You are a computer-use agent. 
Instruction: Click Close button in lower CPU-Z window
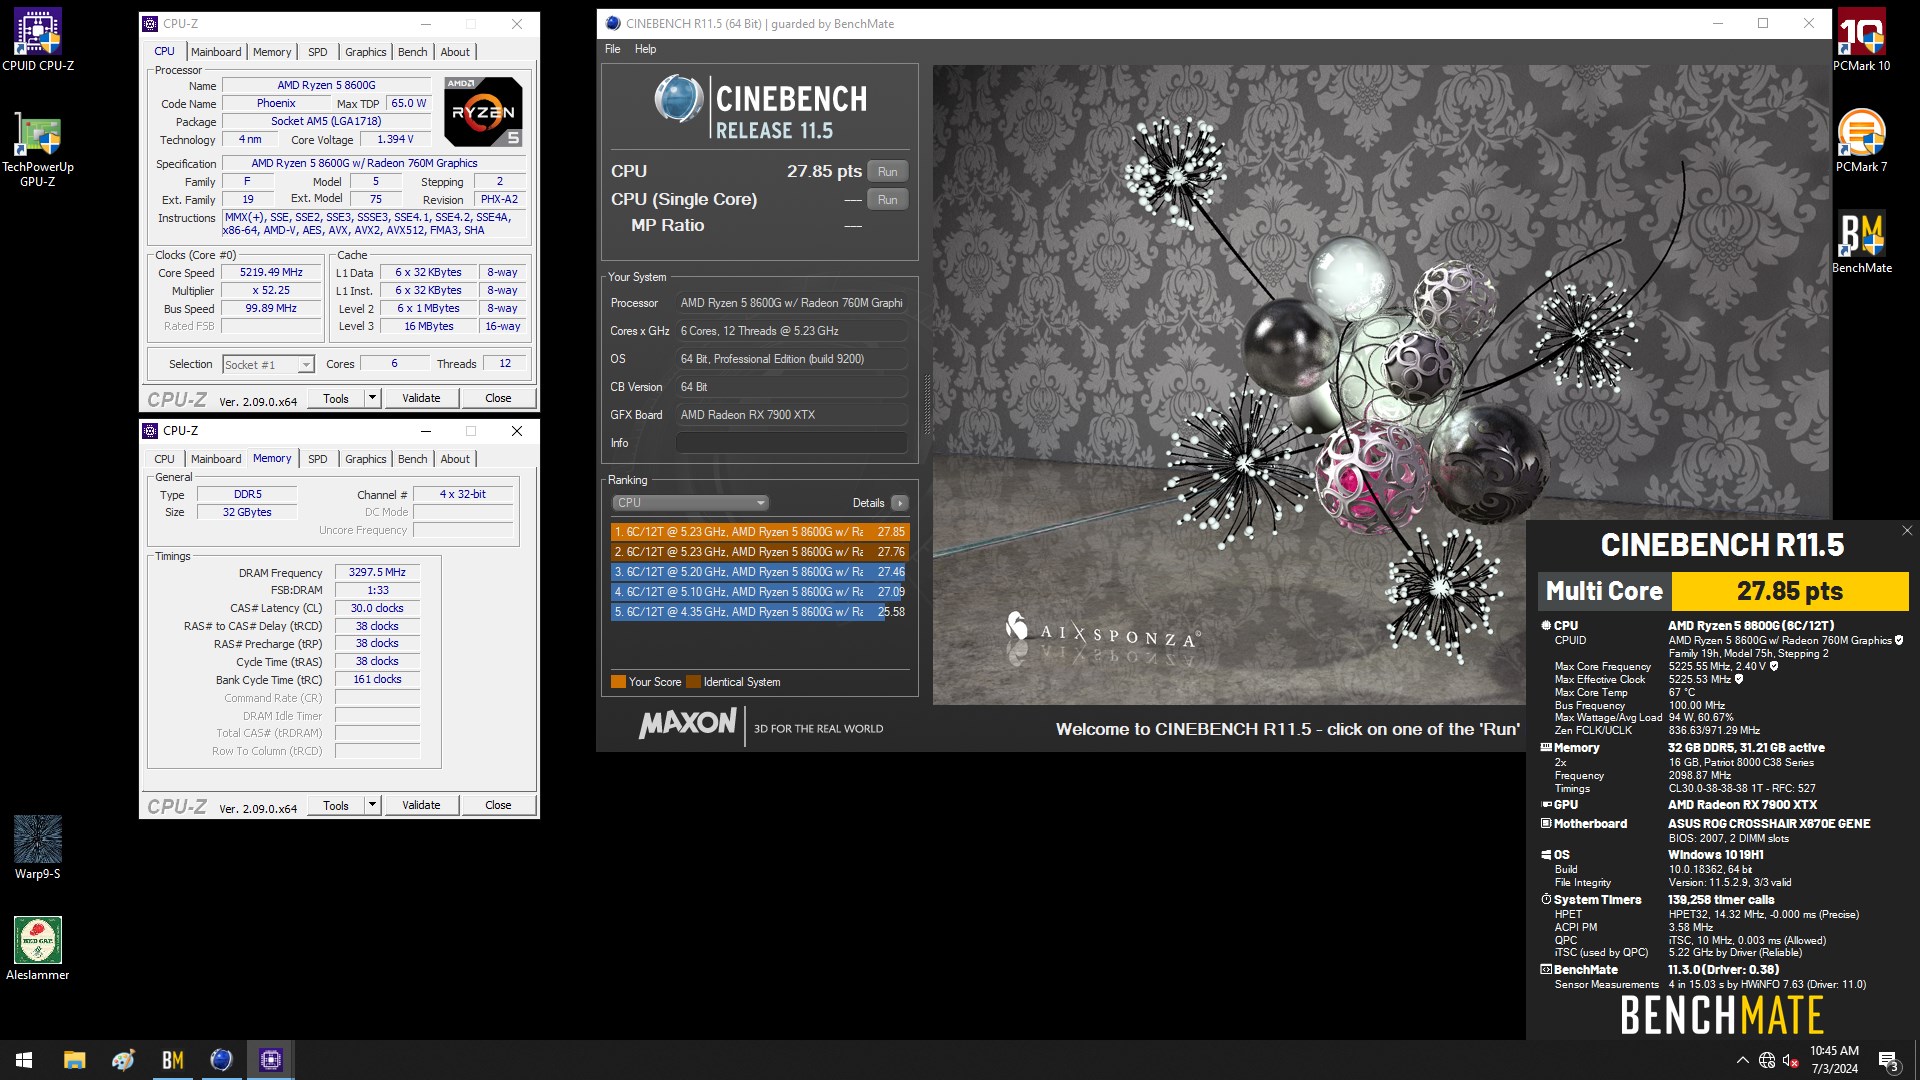(498, 805)
